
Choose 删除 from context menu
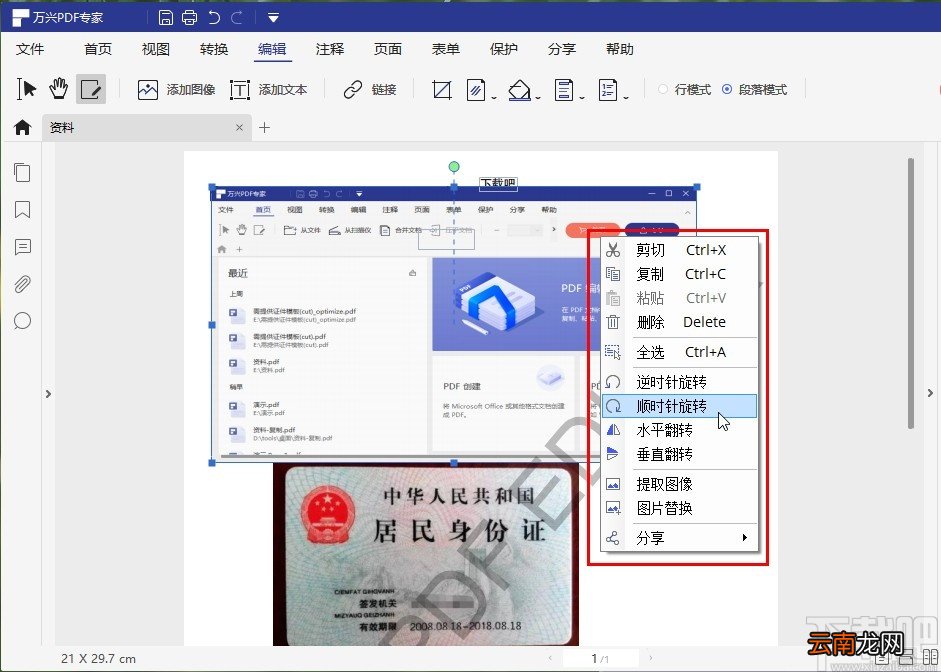pyautogui.click(x=679, y=322)
